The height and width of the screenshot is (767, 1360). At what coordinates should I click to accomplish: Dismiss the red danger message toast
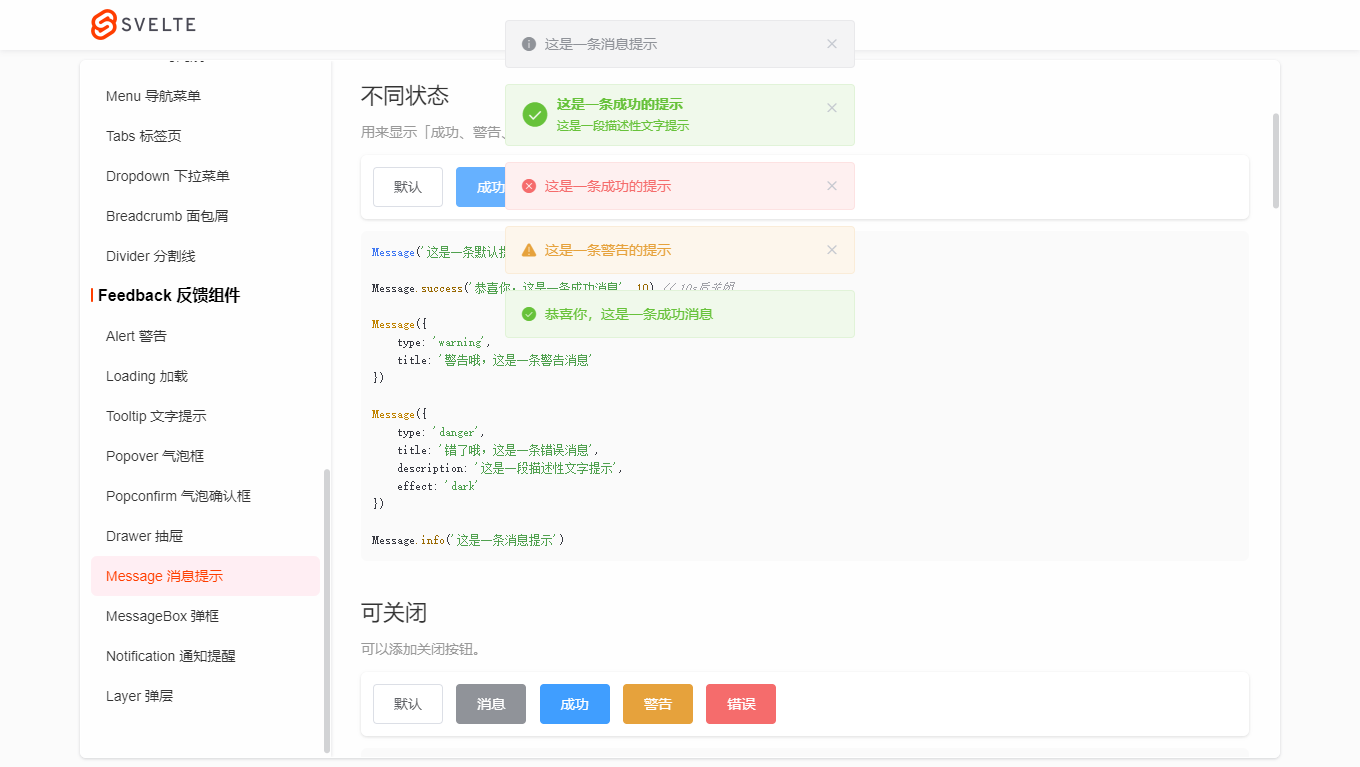831,186
